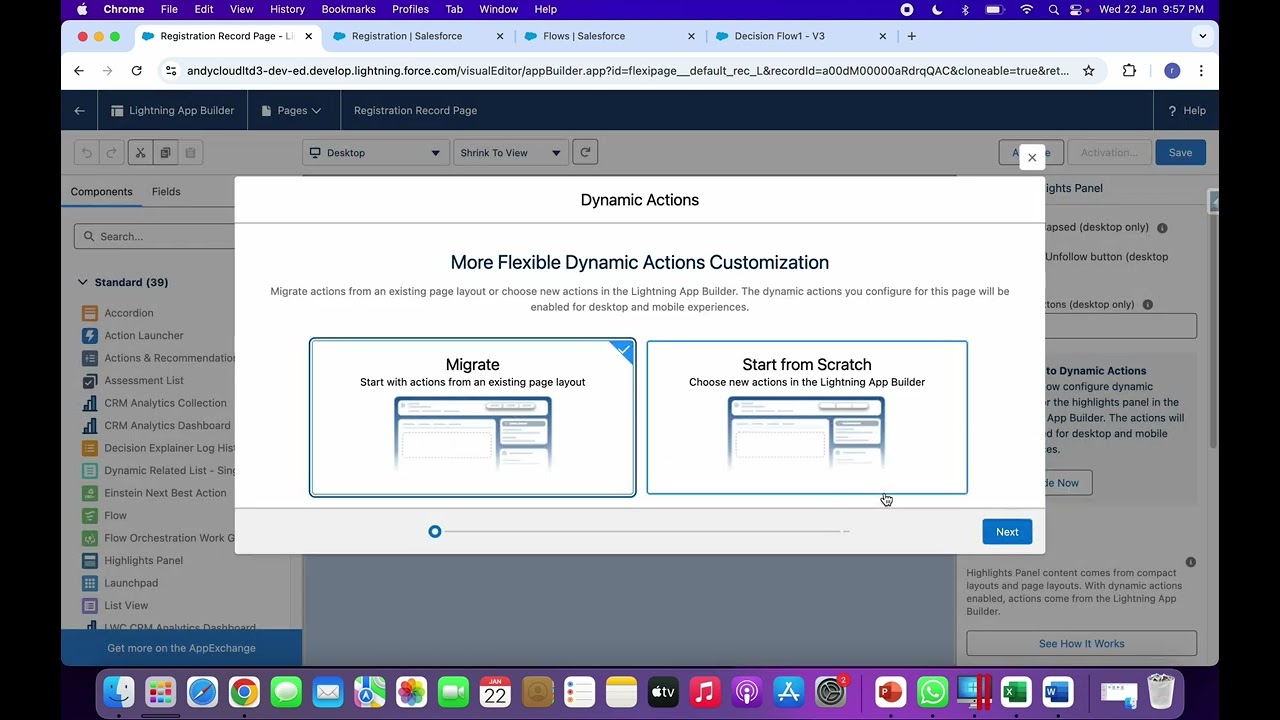Click the Assessment List checkbox icon
Viewport: 1280px width, 720px height.
(89, 381)
